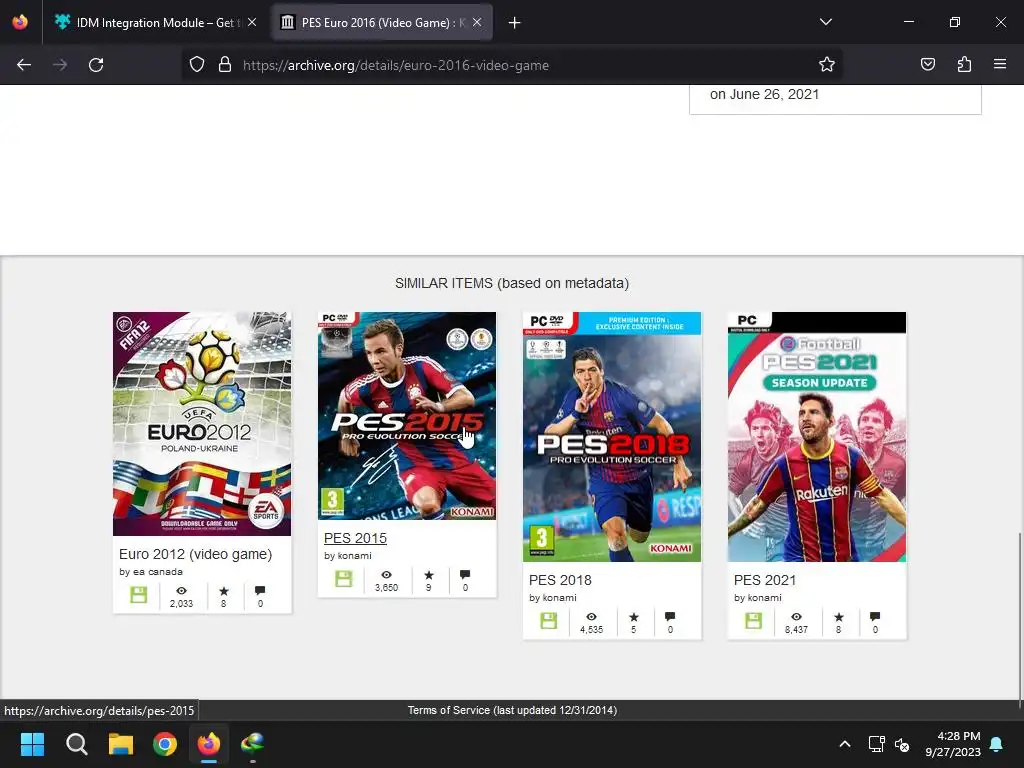Screen dimensions: 1024x768
Task: Click the software disk icon on Euro 2012
Action: 138,595
